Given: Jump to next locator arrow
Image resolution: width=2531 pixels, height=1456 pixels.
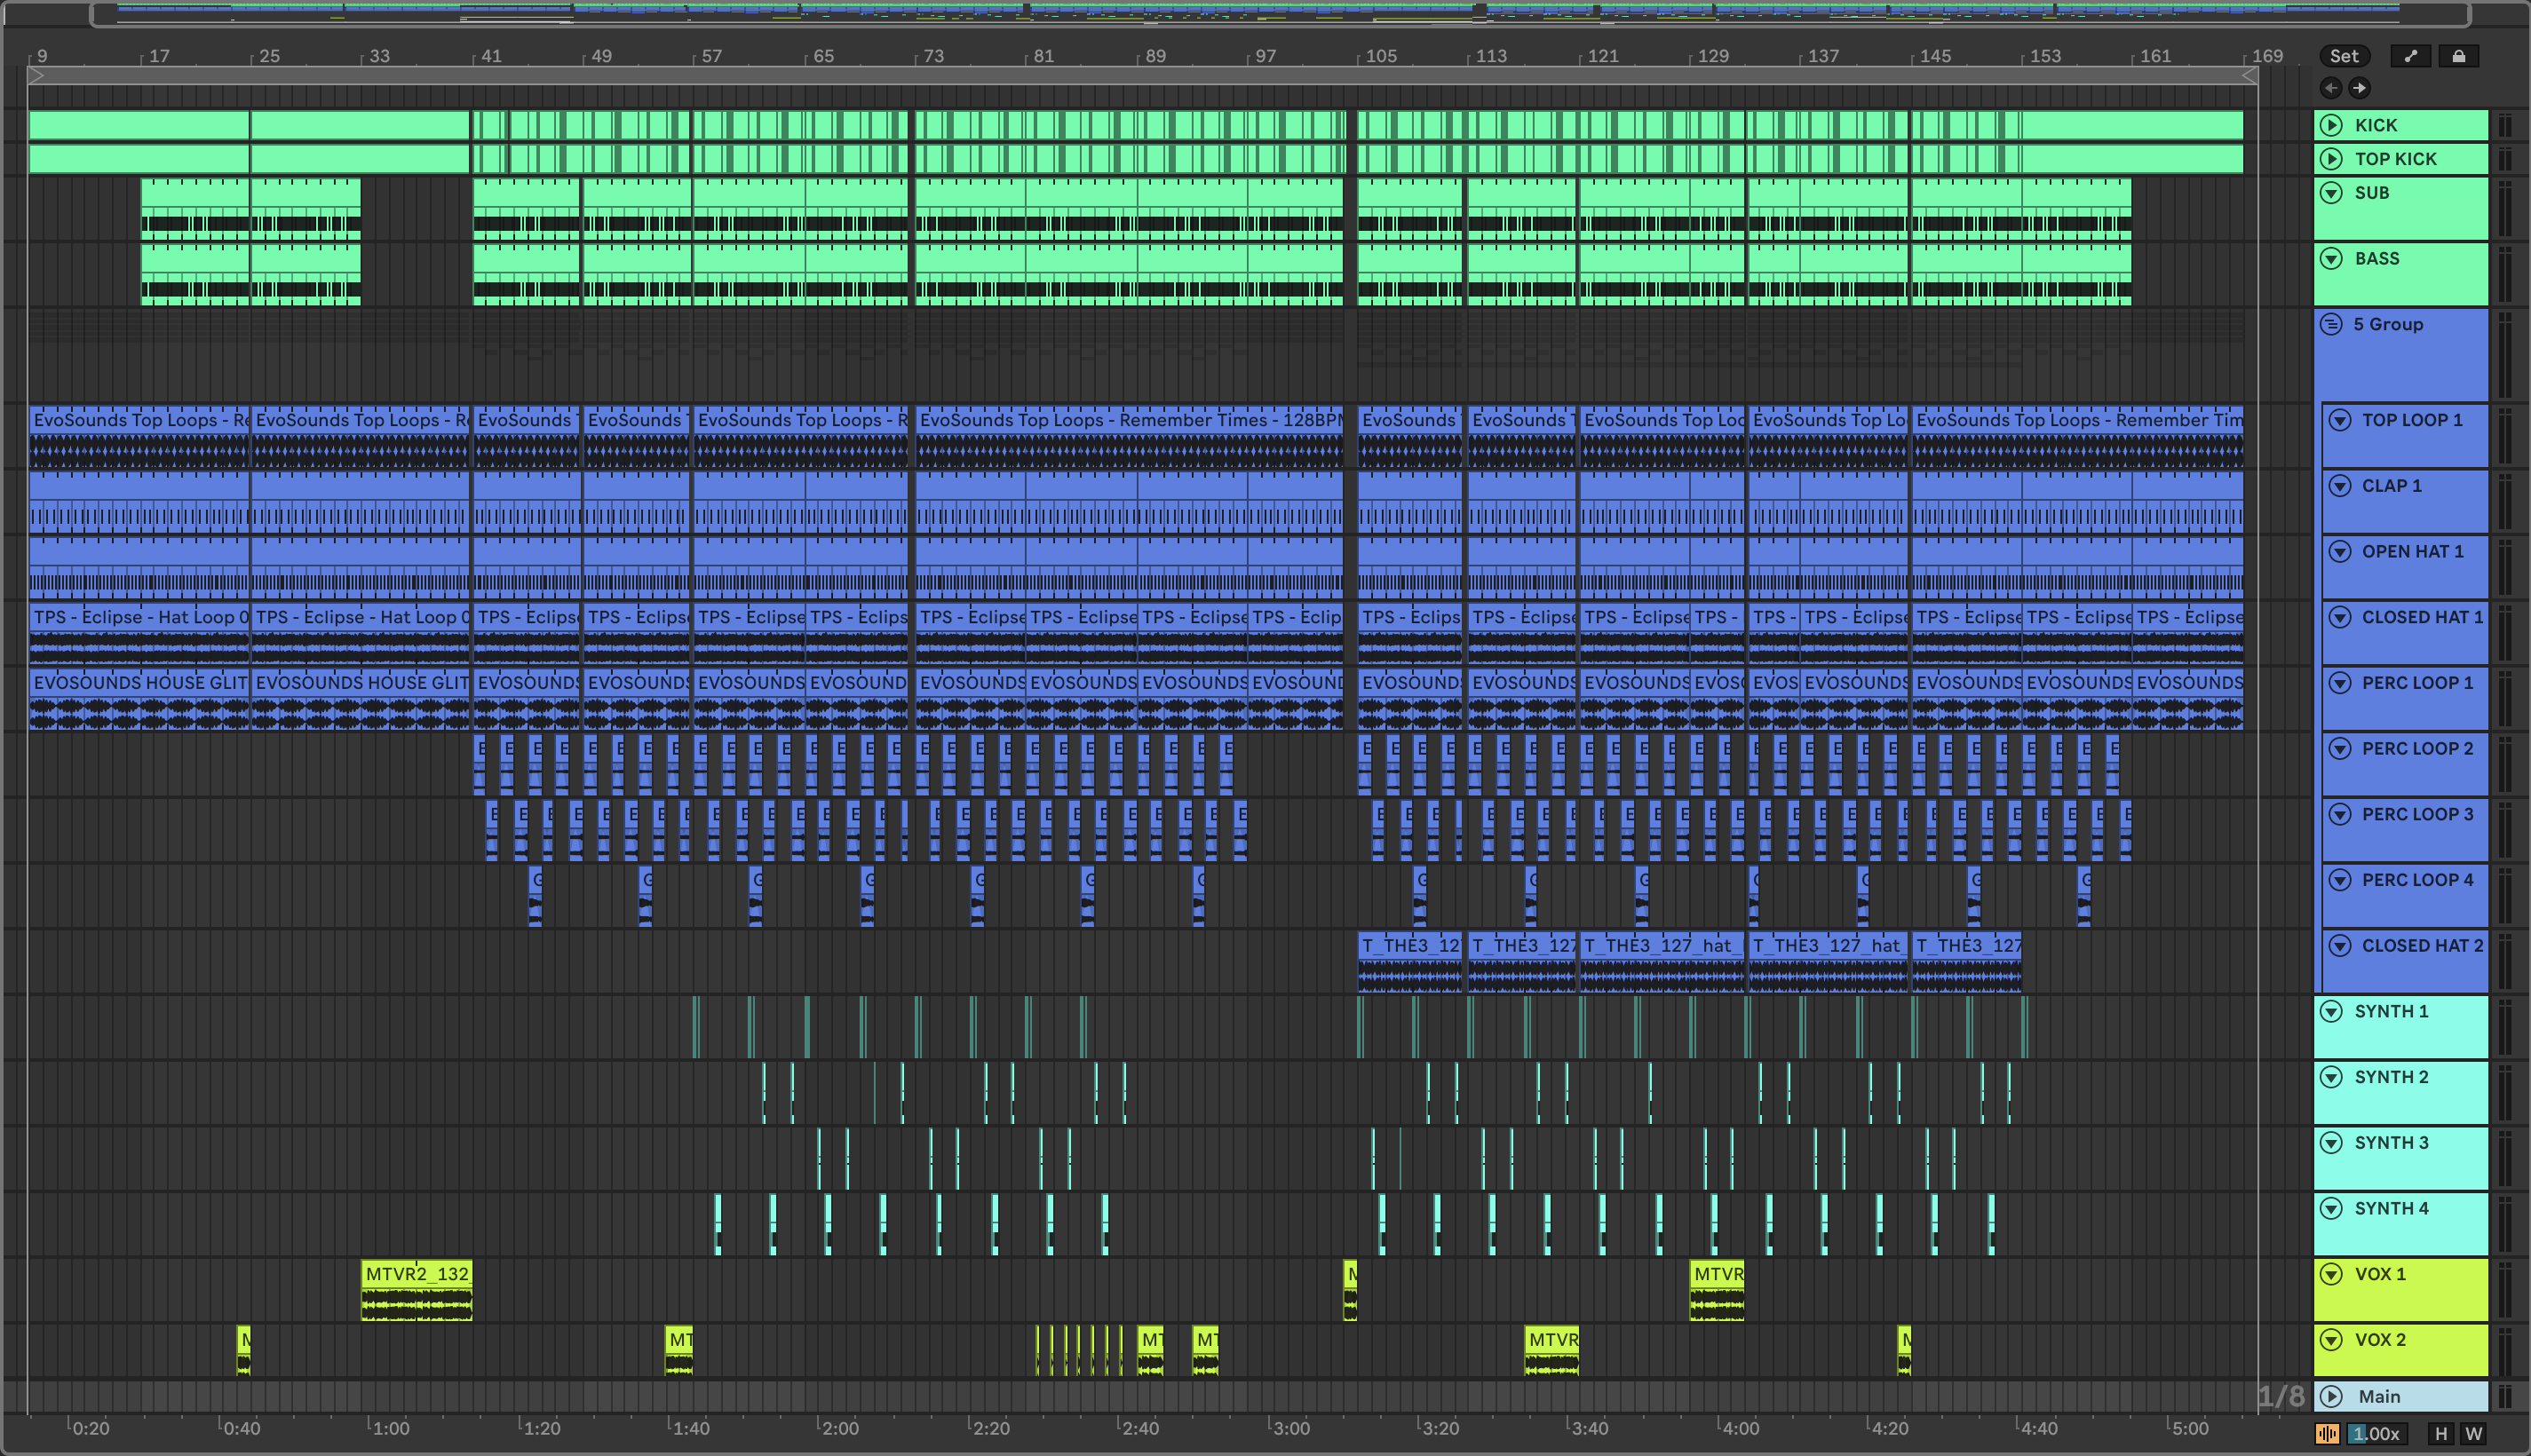Looking at the screenshot, I should 2359,88.
